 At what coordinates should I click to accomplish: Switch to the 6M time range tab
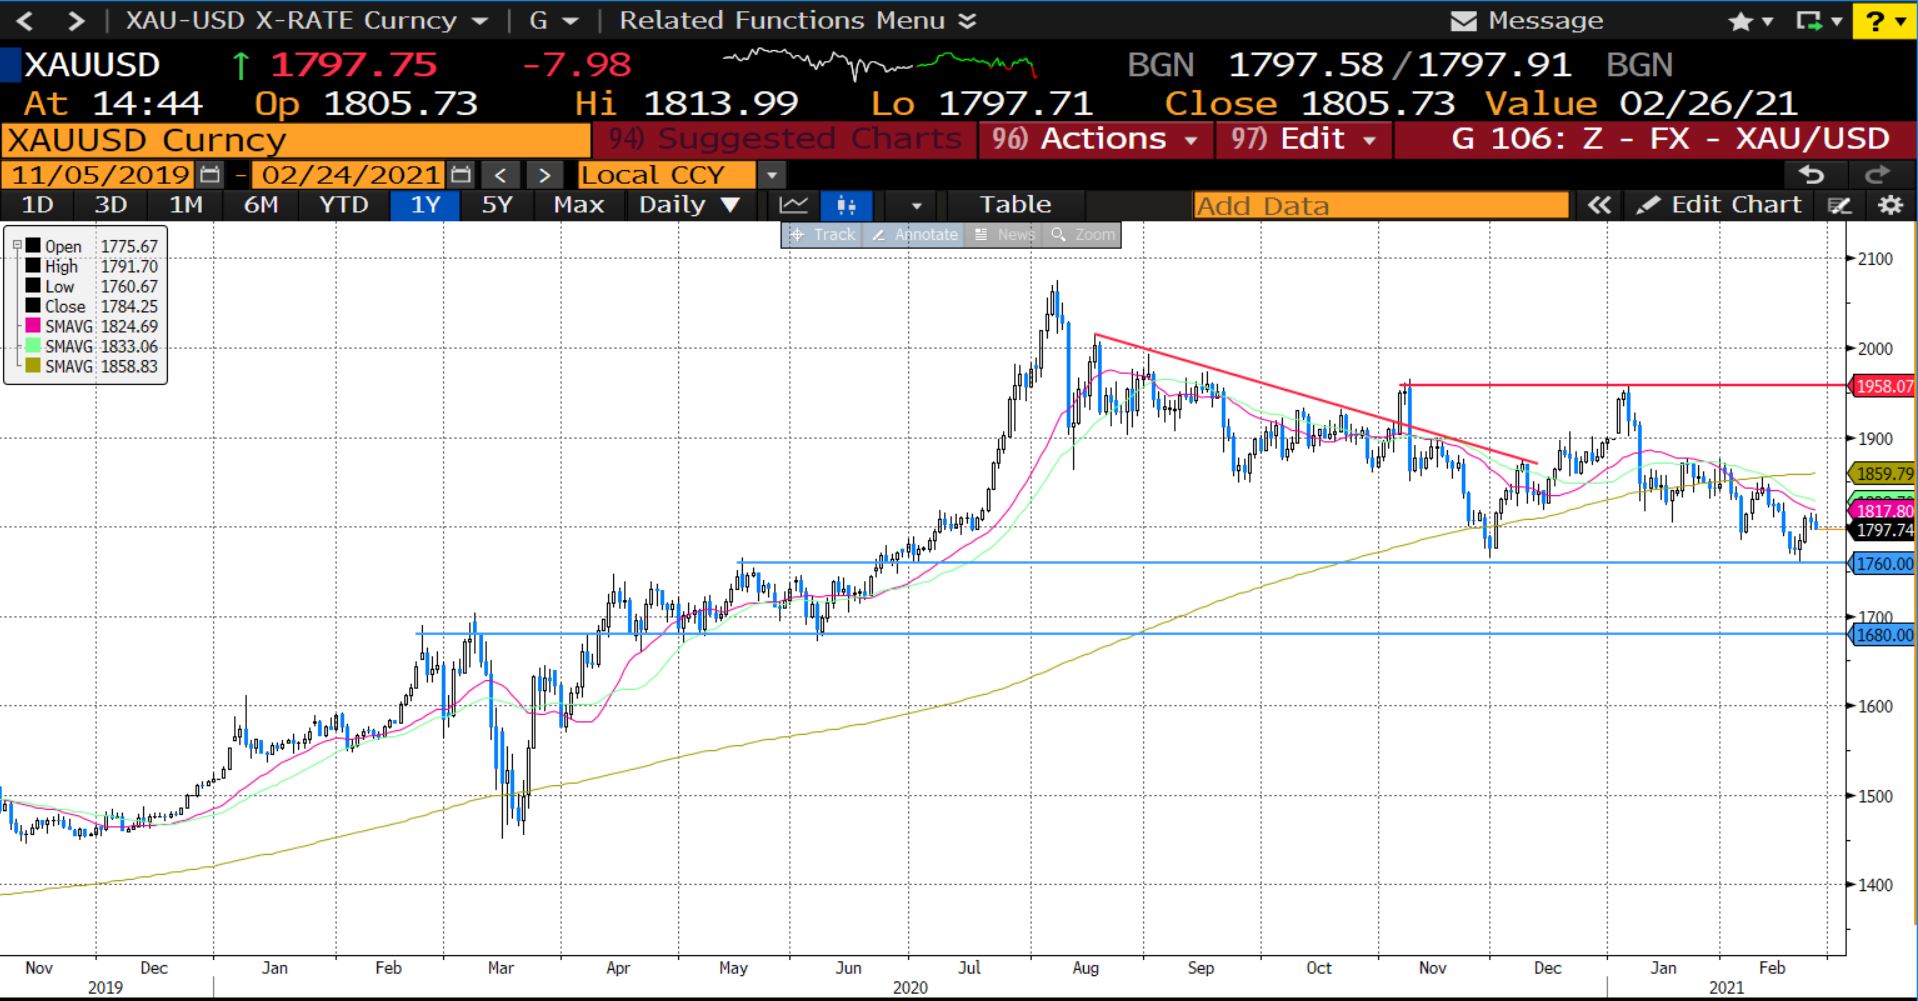(261, 205)
